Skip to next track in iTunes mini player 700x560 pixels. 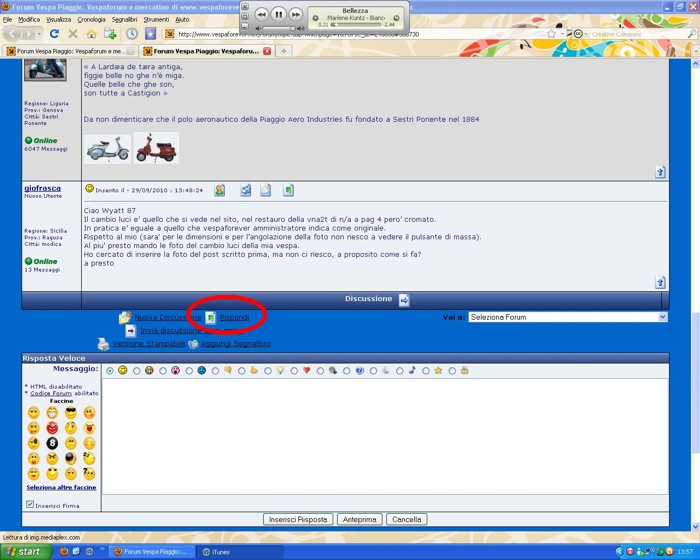(296, 15)
